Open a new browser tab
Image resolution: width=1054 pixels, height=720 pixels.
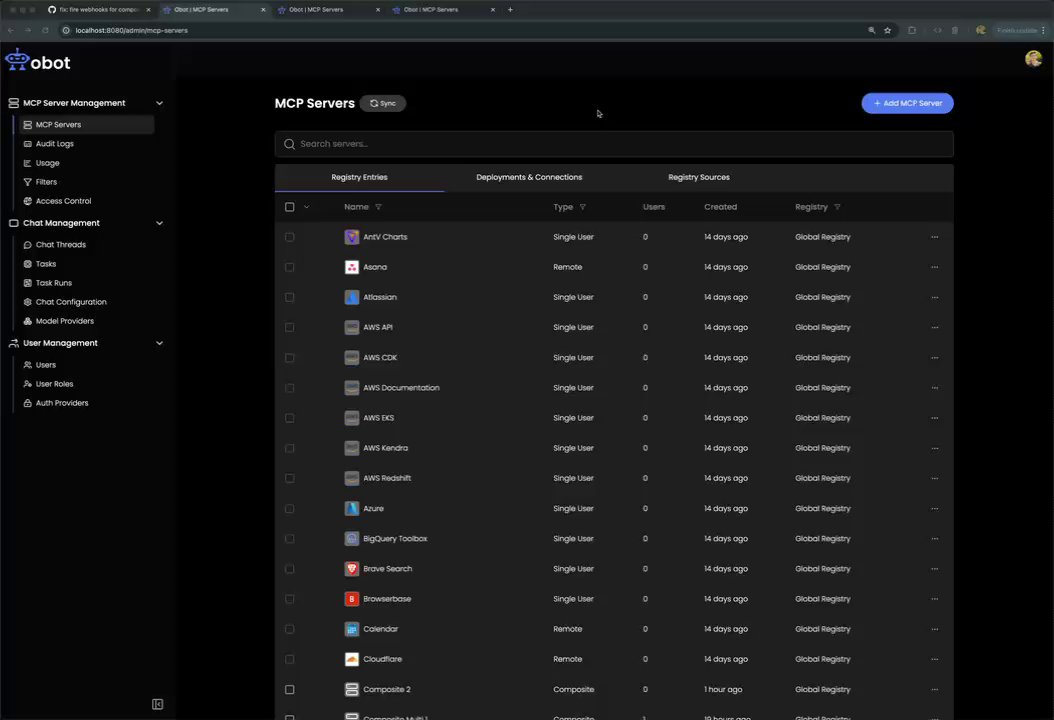pos(510,9)
